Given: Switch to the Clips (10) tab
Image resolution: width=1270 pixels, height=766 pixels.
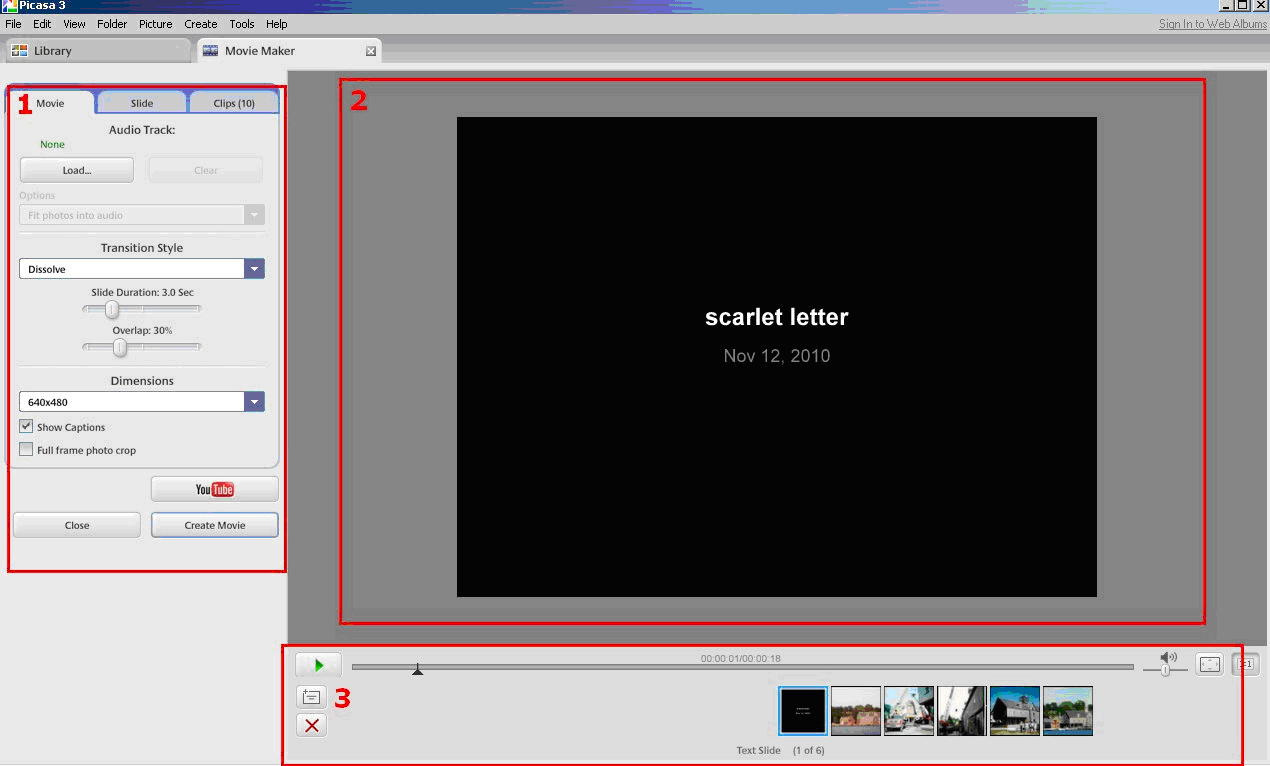Looking at the screenshot, I should pos(234,103).
